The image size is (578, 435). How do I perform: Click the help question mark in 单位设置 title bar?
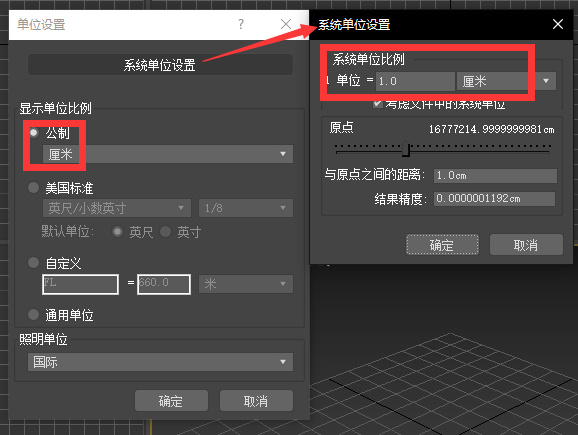click(x=241, y=24)
